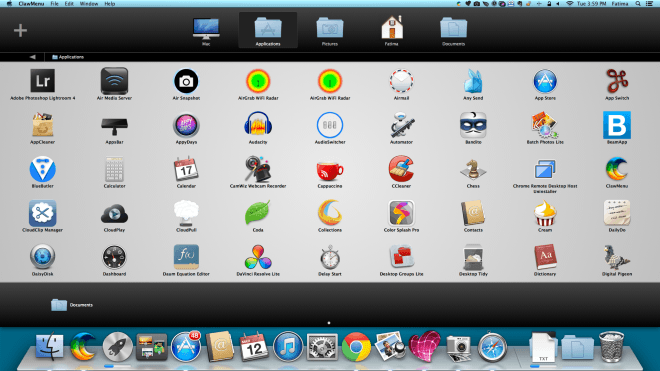This screenshot has width=660, height=371.
Task: Open Spotlight search in menu bar
Action: click(x=638, y=4)
